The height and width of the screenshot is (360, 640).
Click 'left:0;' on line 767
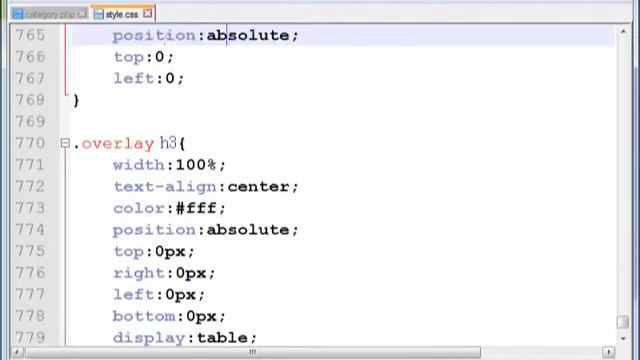[149, 78]
